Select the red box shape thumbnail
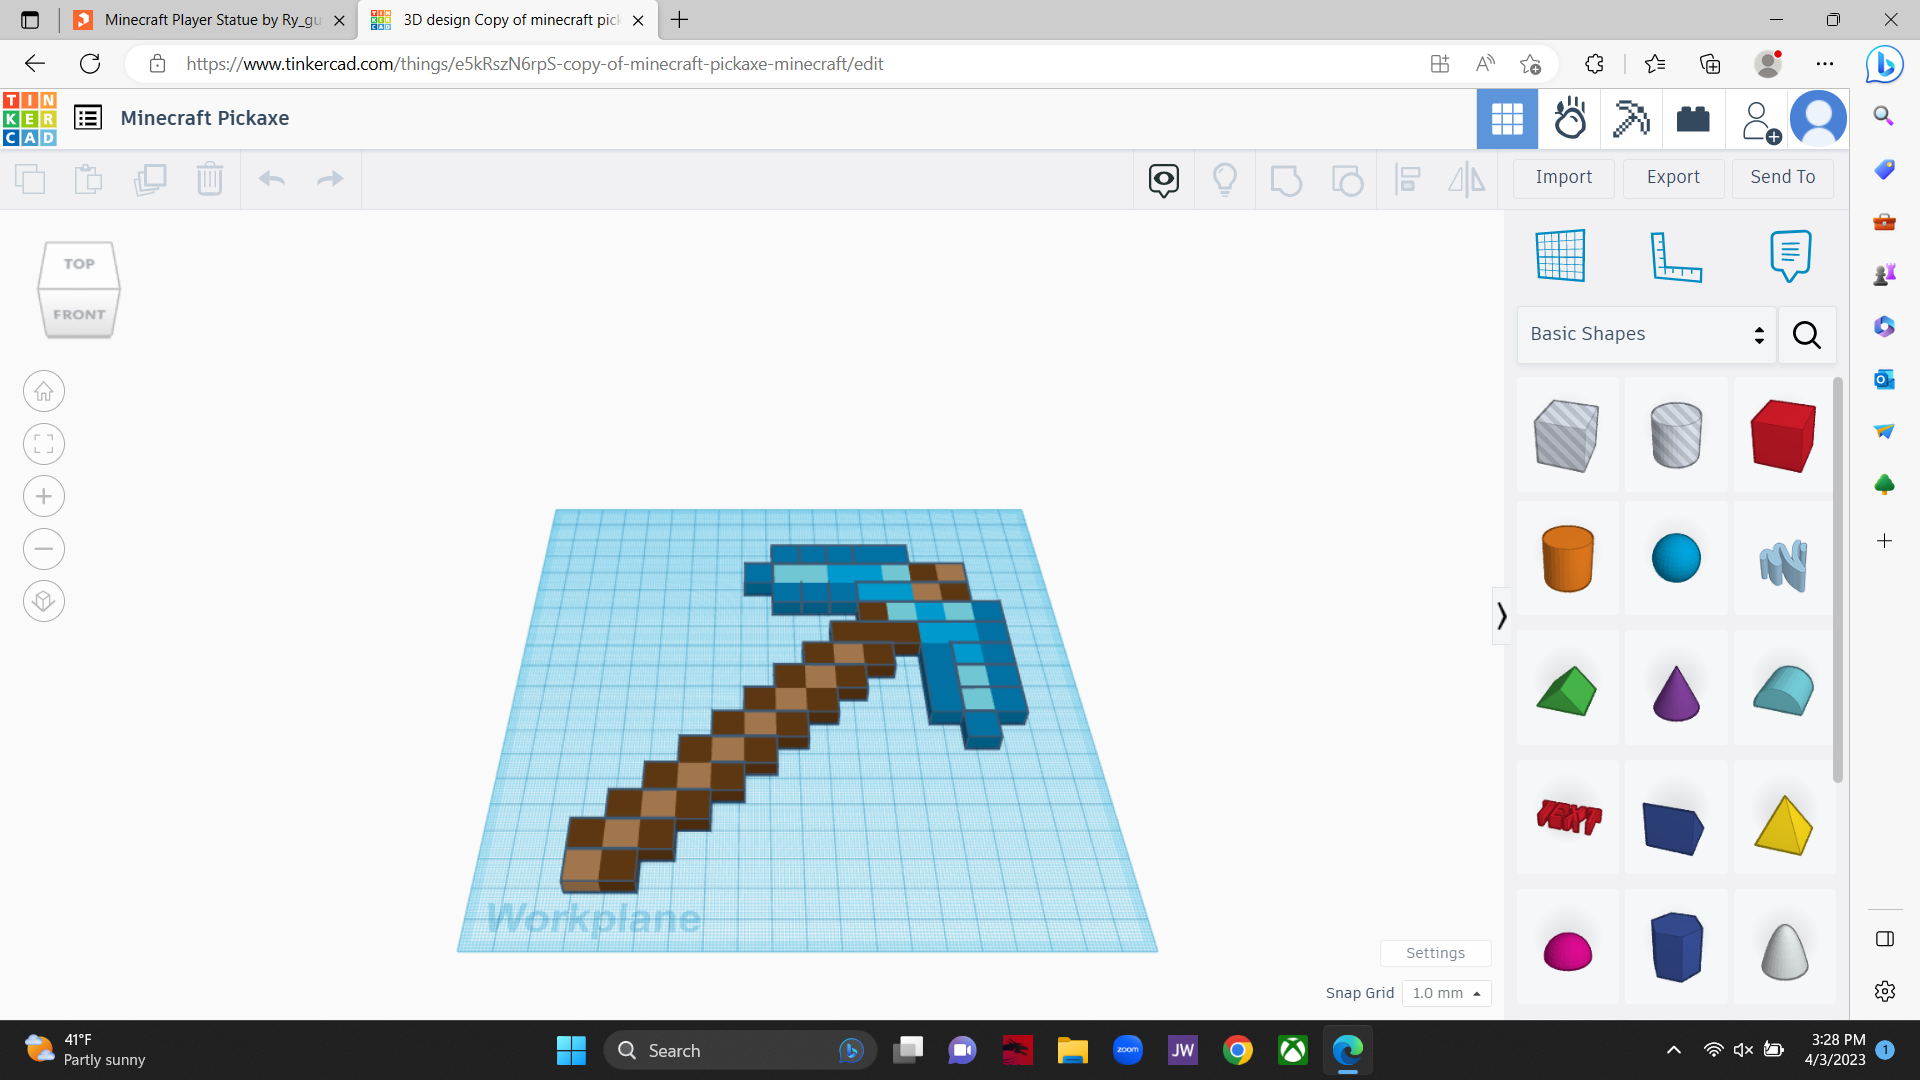The image size is (1920, 1080). click(x=1781, y=435)
